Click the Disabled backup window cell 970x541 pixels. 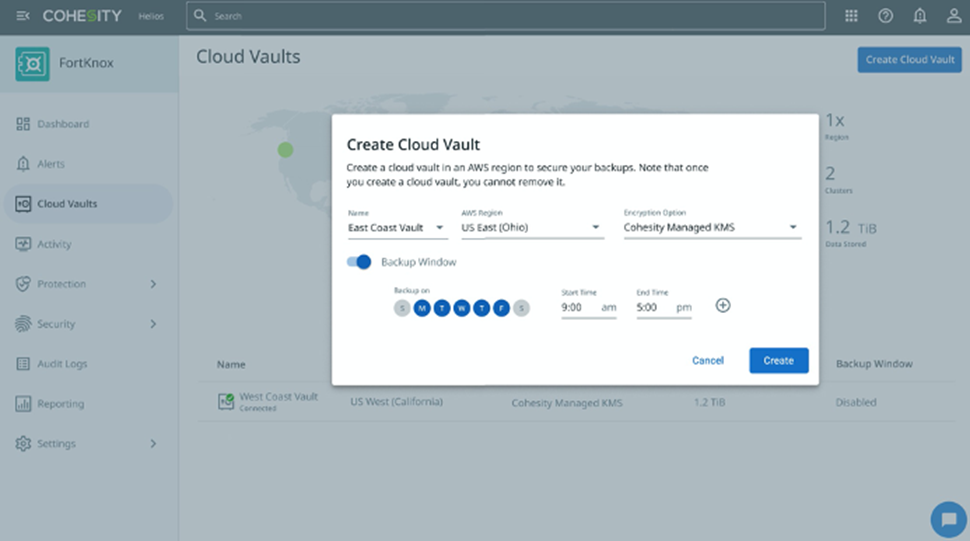(856, 403)
